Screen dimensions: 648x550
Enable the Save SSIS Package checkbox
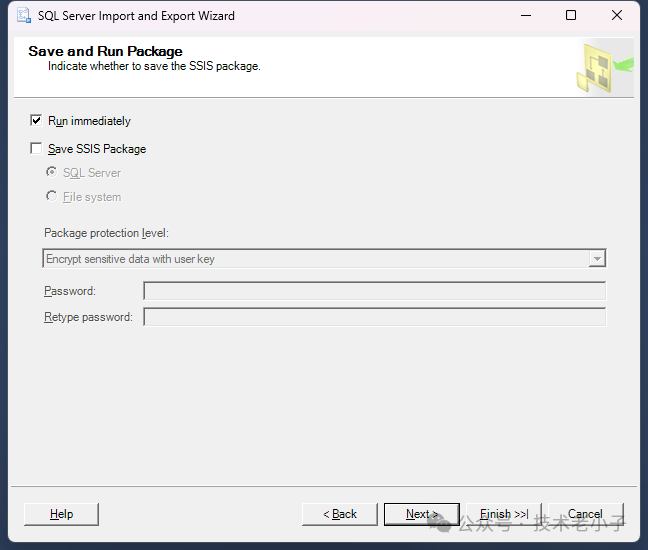coord(36,148)
